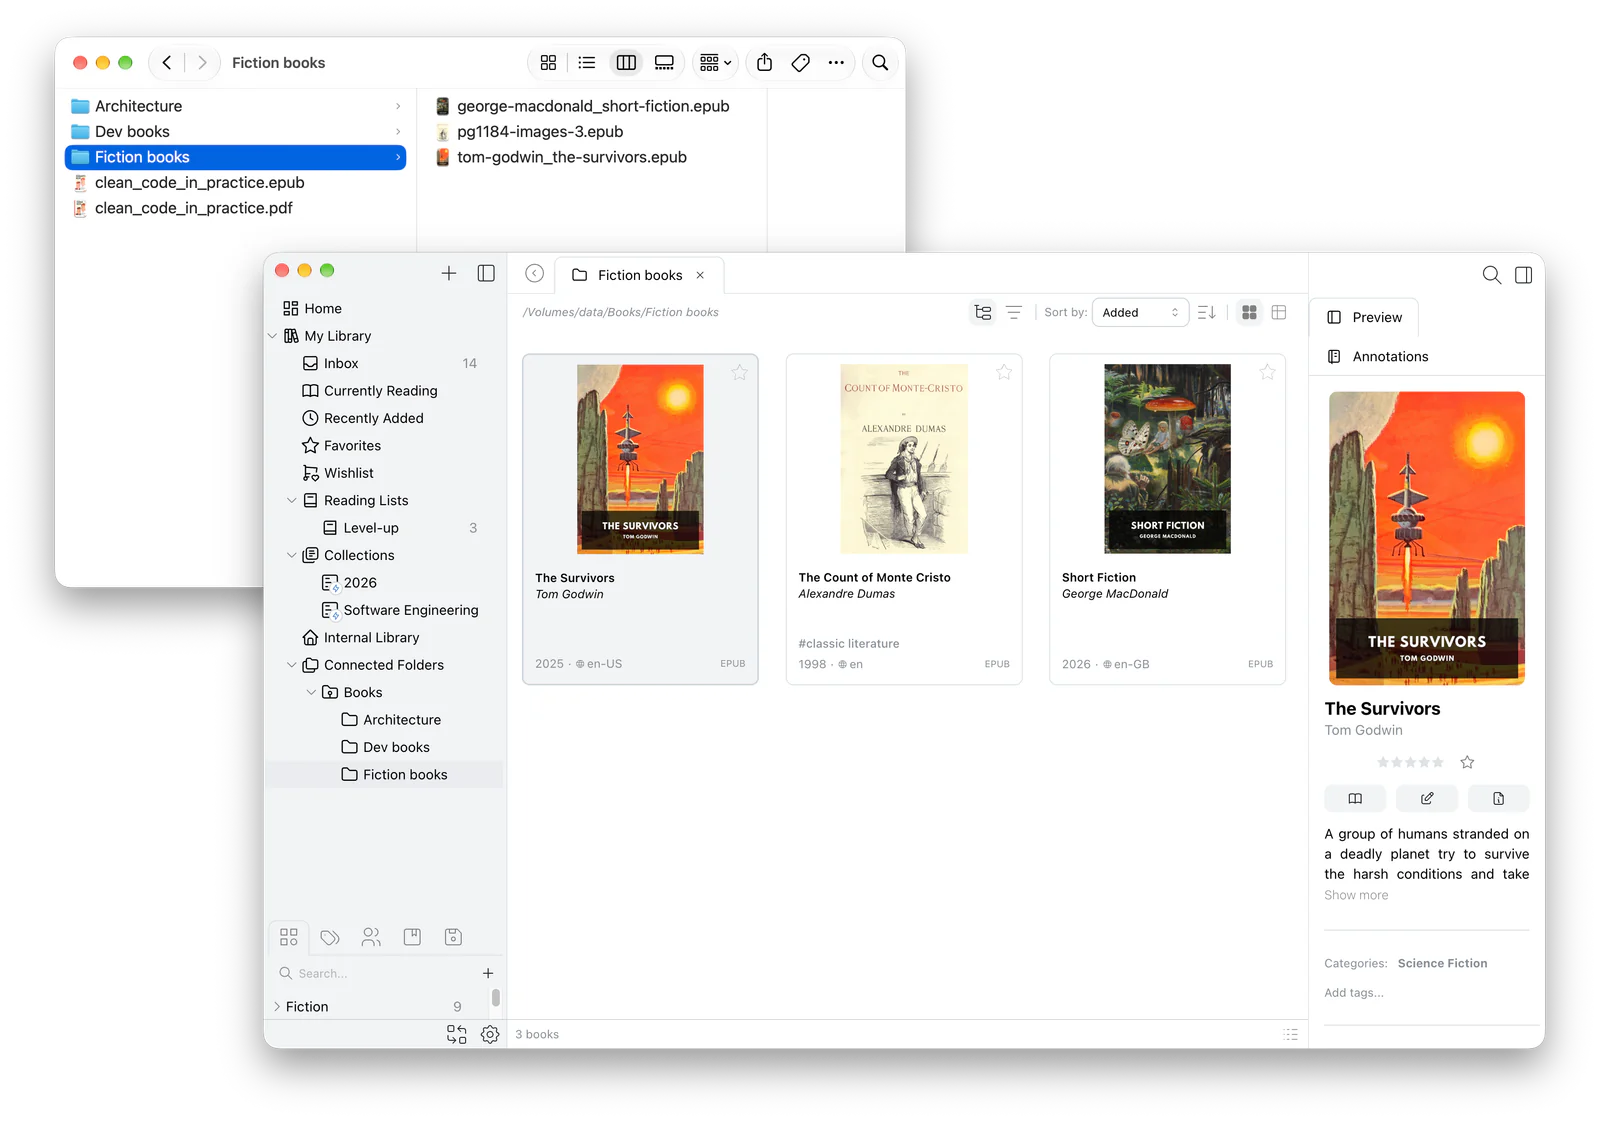Click the add button next to sidebar search
Screen dimensions: 1600x1121
click(x=488, y=973)
